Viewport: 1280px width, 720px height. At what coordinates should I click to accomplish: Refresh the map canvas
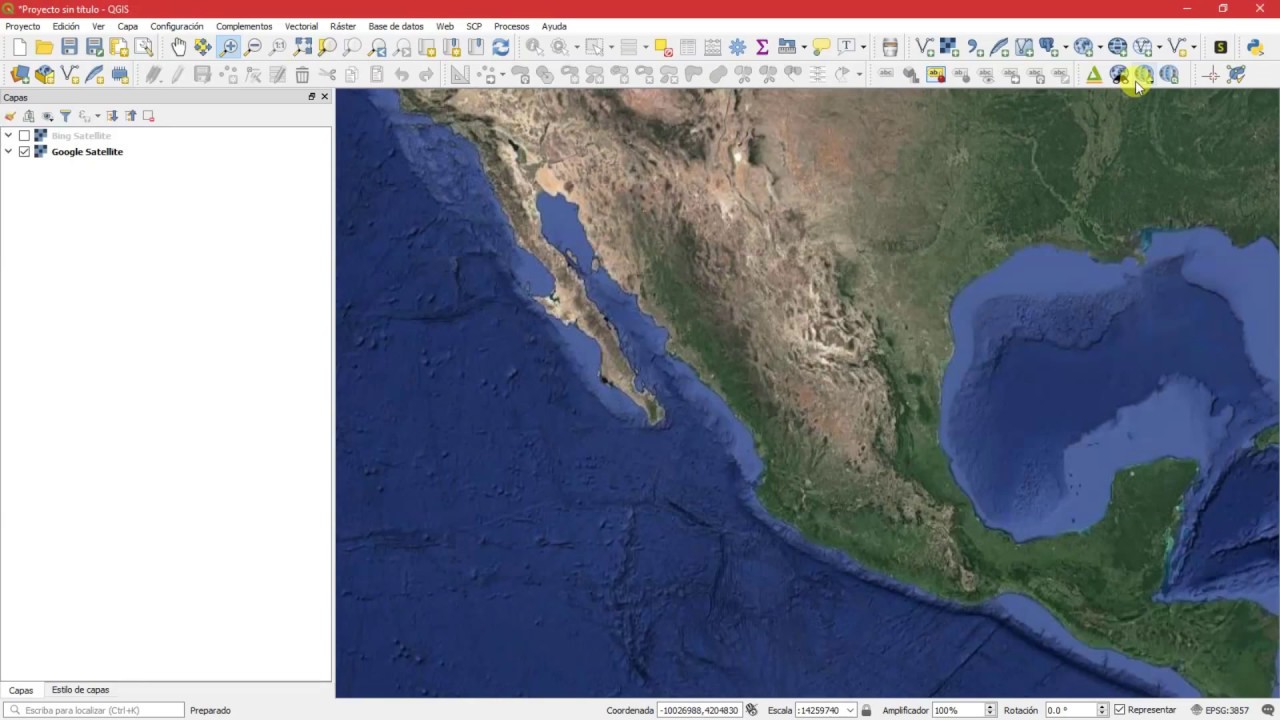click(x=501, y=47)
